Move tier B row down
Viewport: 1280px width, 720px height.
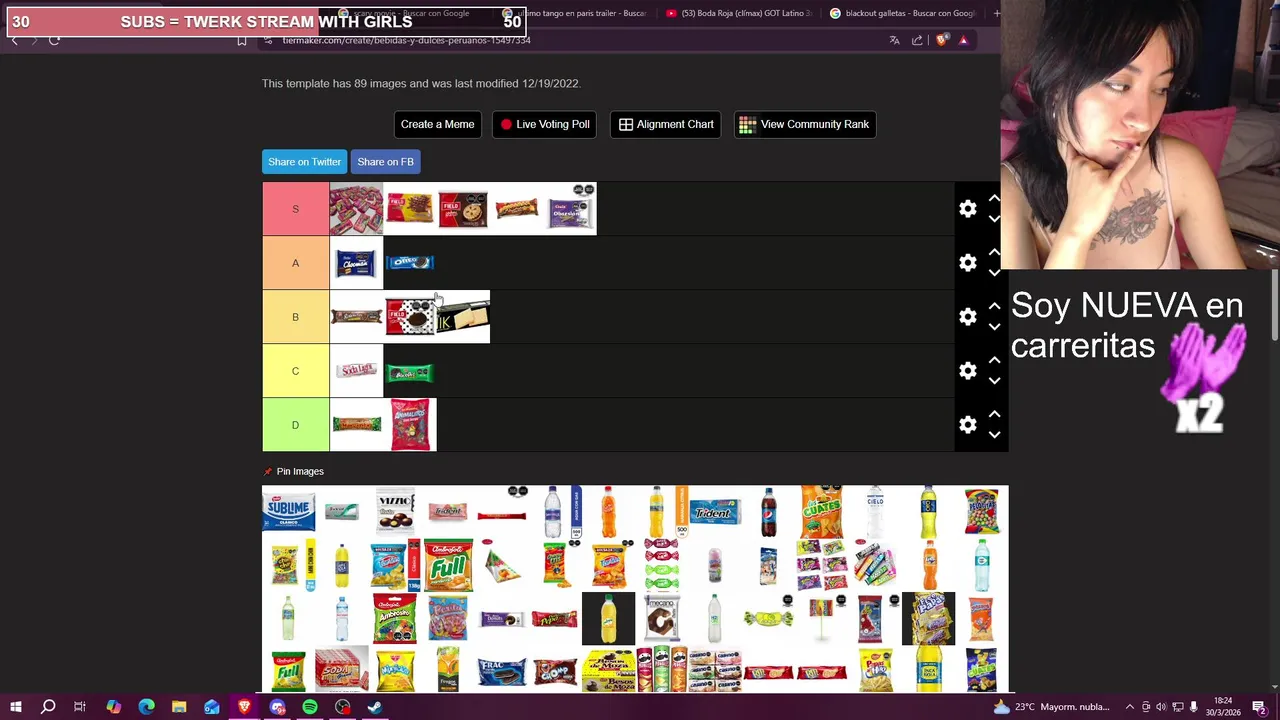pyautogui.click(x=994, y=327)
